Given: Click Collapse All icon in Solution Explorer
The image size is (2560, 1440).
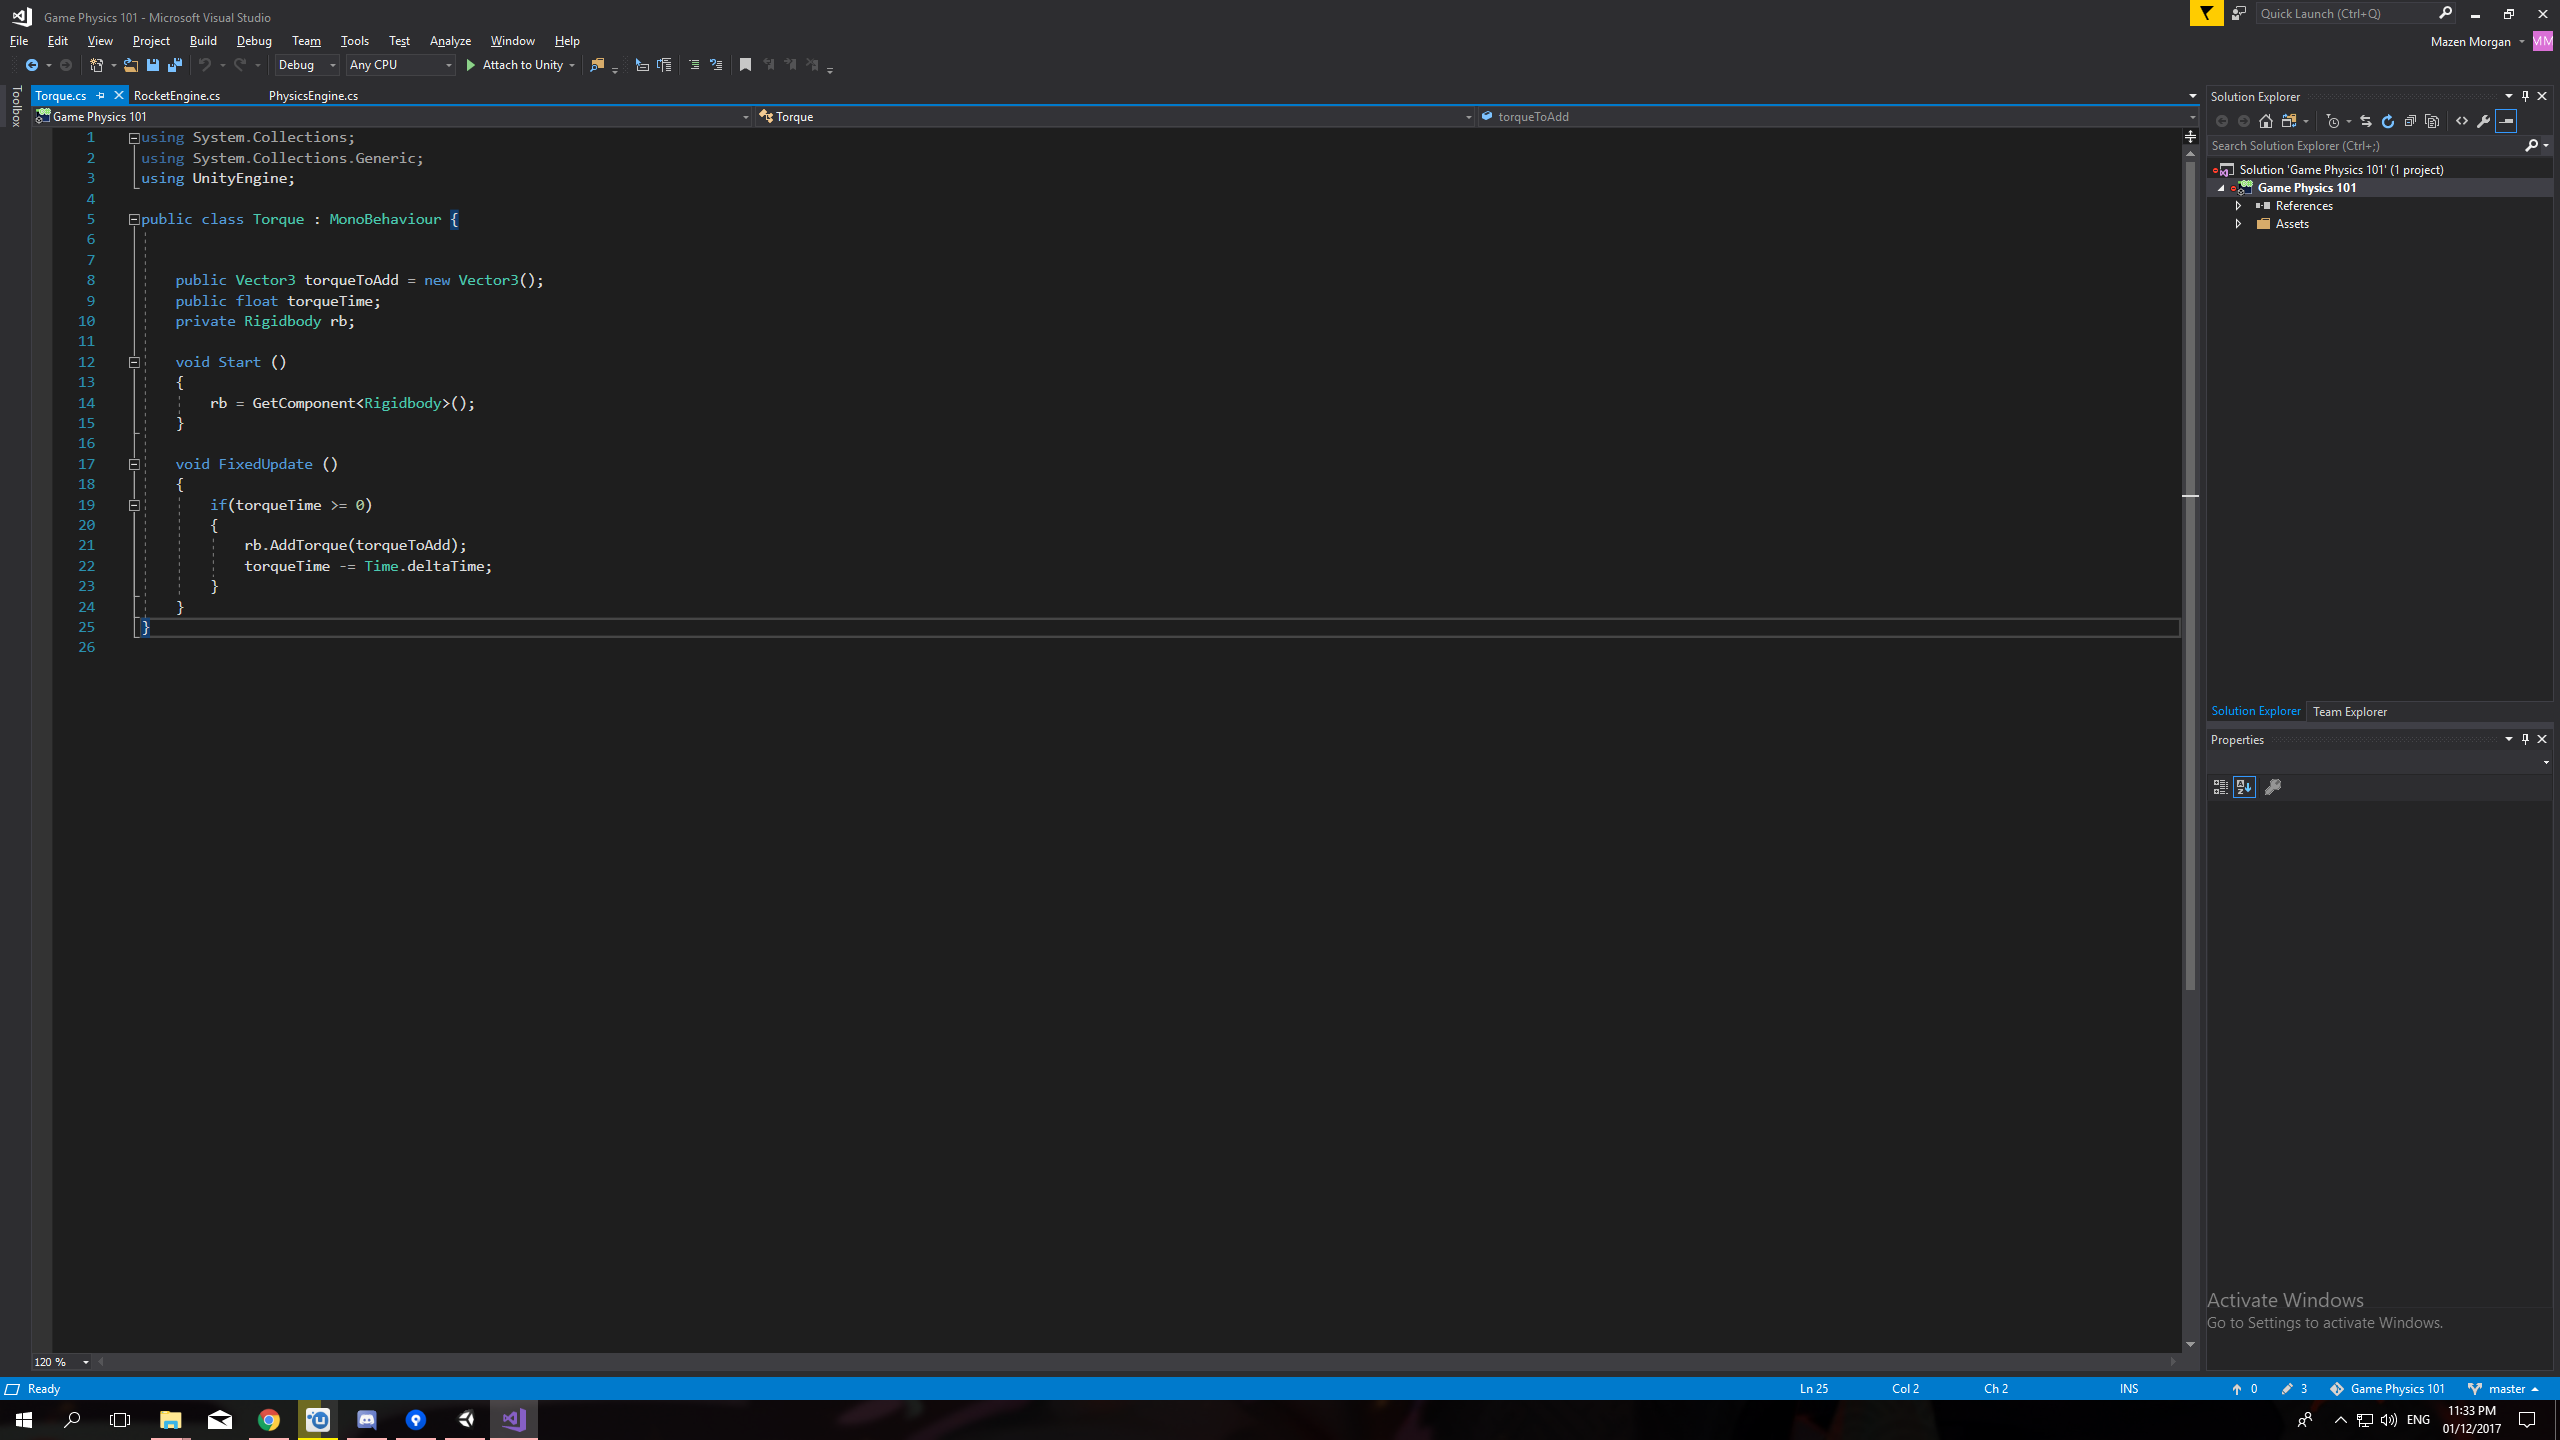Looking at the screenshot, I should pyautogui.click(x=2410, y=121).
